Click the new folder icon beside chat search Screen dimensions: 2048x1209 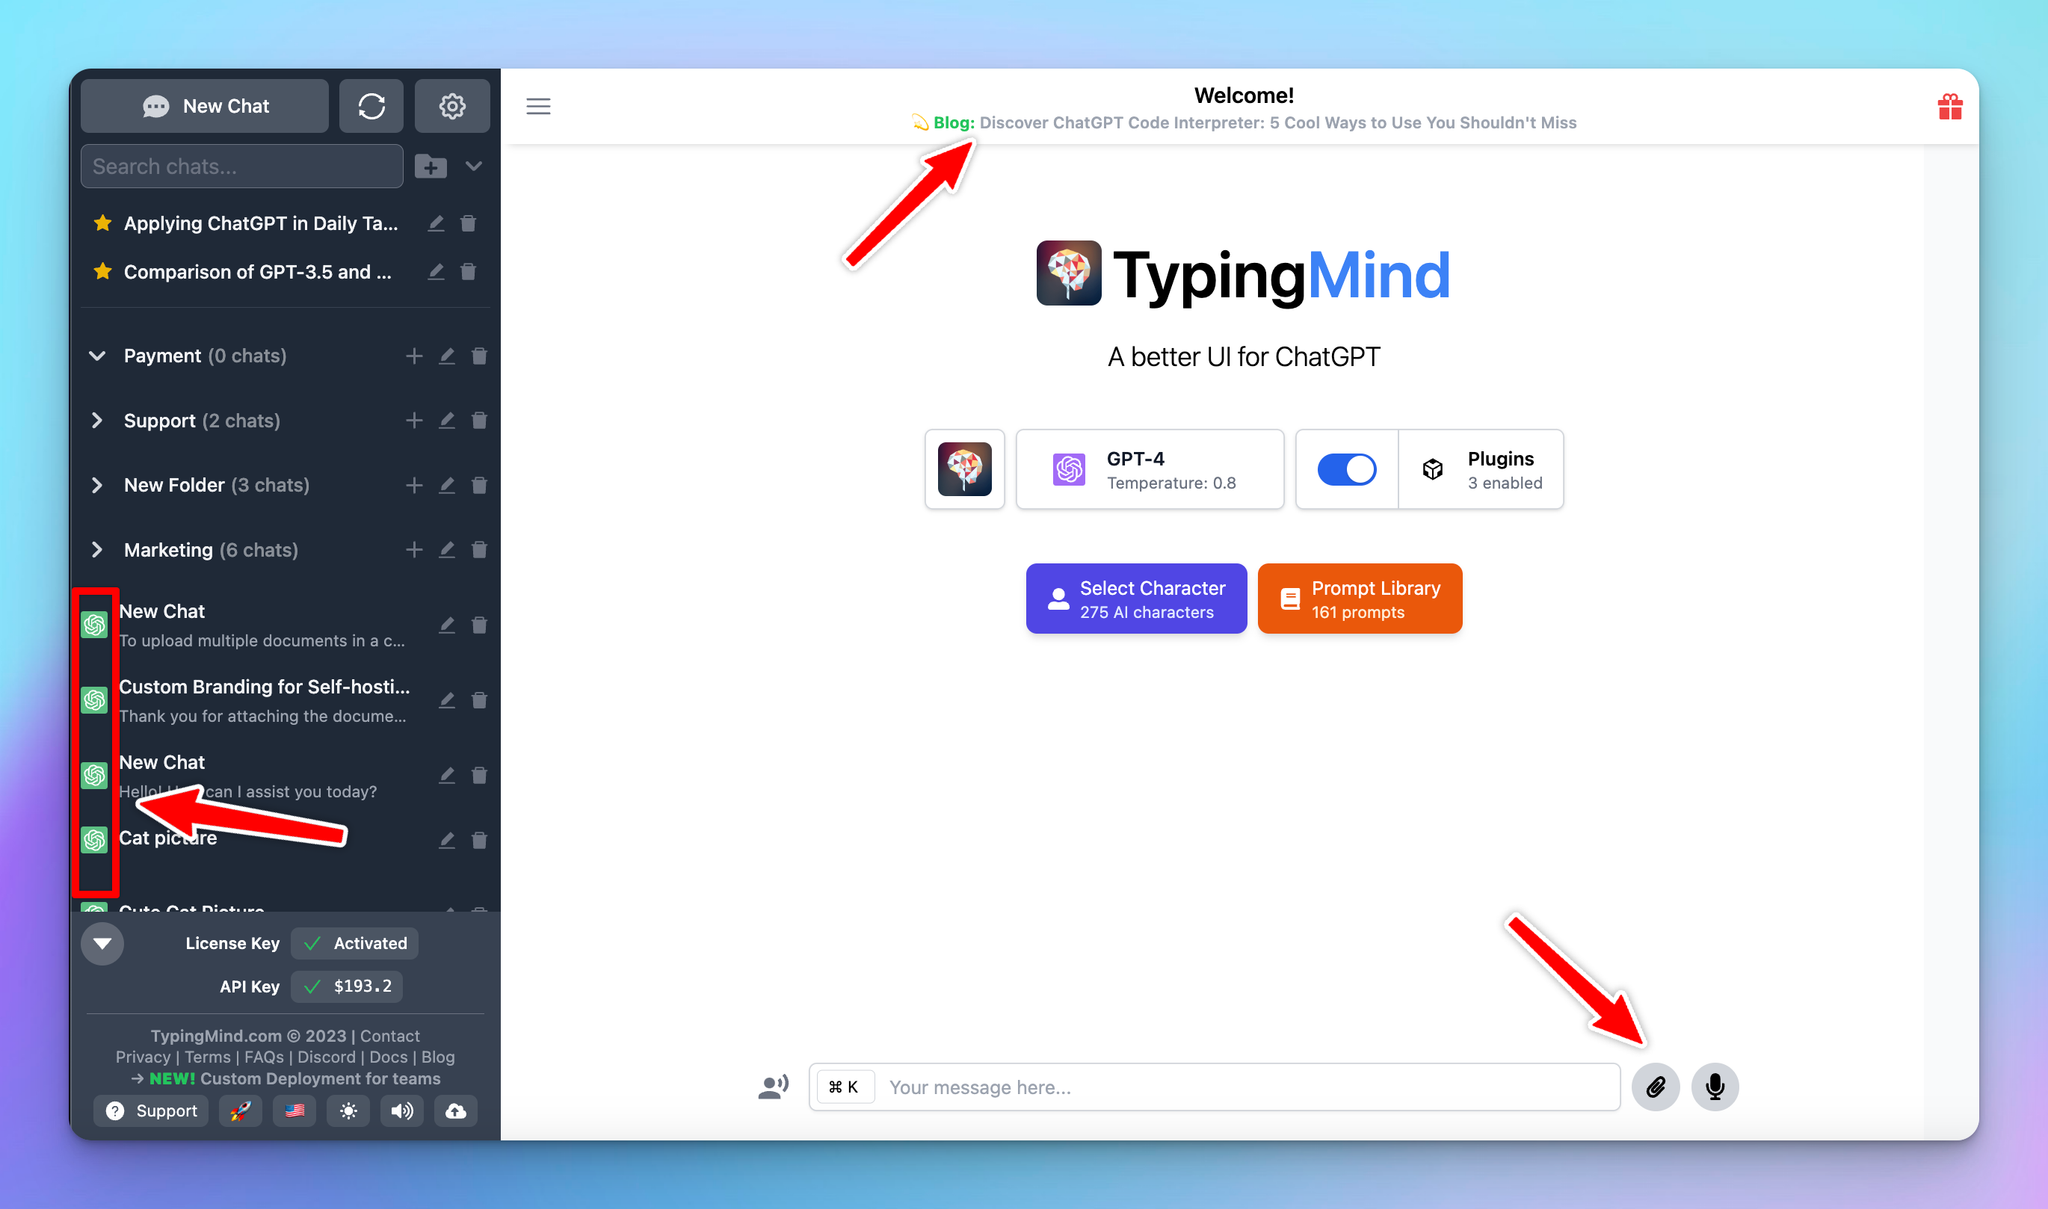click(x=431, y=166)
